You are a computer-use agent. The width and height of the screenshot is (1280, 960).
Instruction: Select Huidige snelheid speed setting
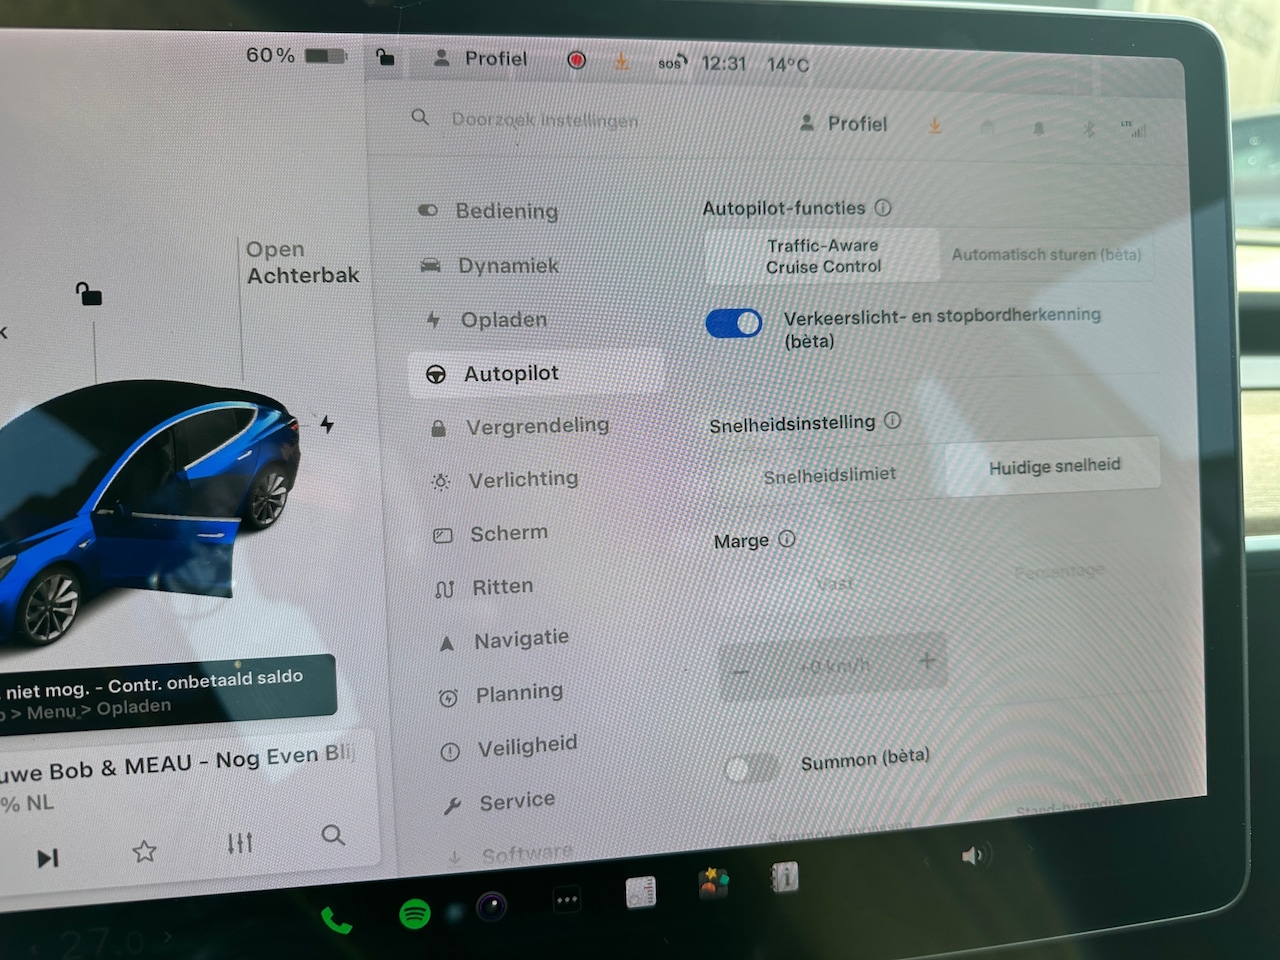(1054, 467)
